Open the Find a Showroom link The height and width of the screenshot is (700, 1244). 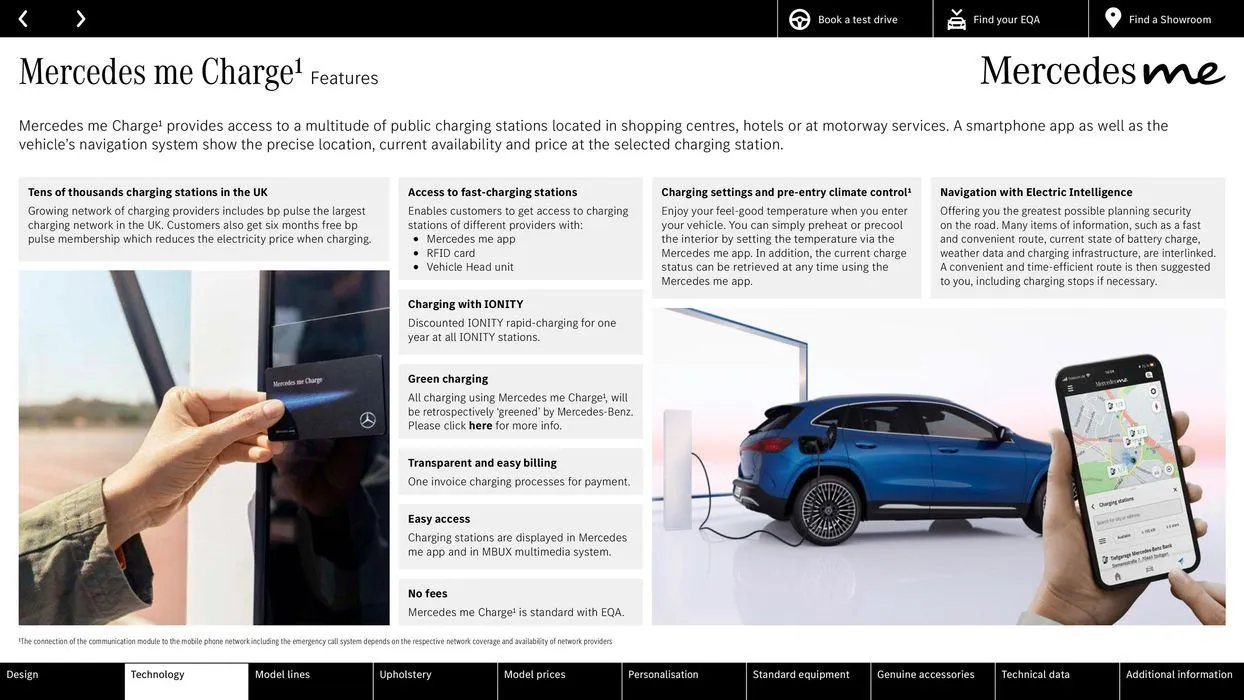[x=1169, y=20]
